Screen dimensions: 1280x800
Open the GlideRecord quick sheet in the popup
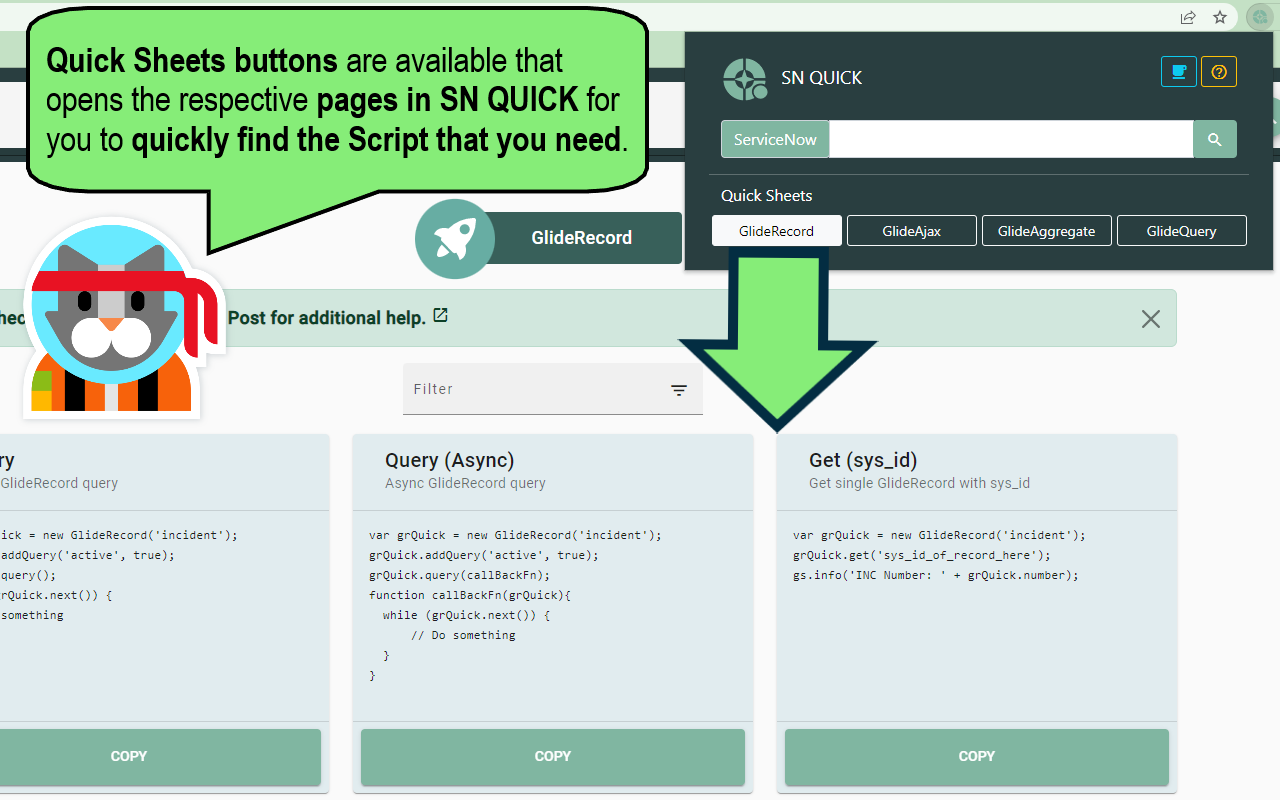coord(777,231)
